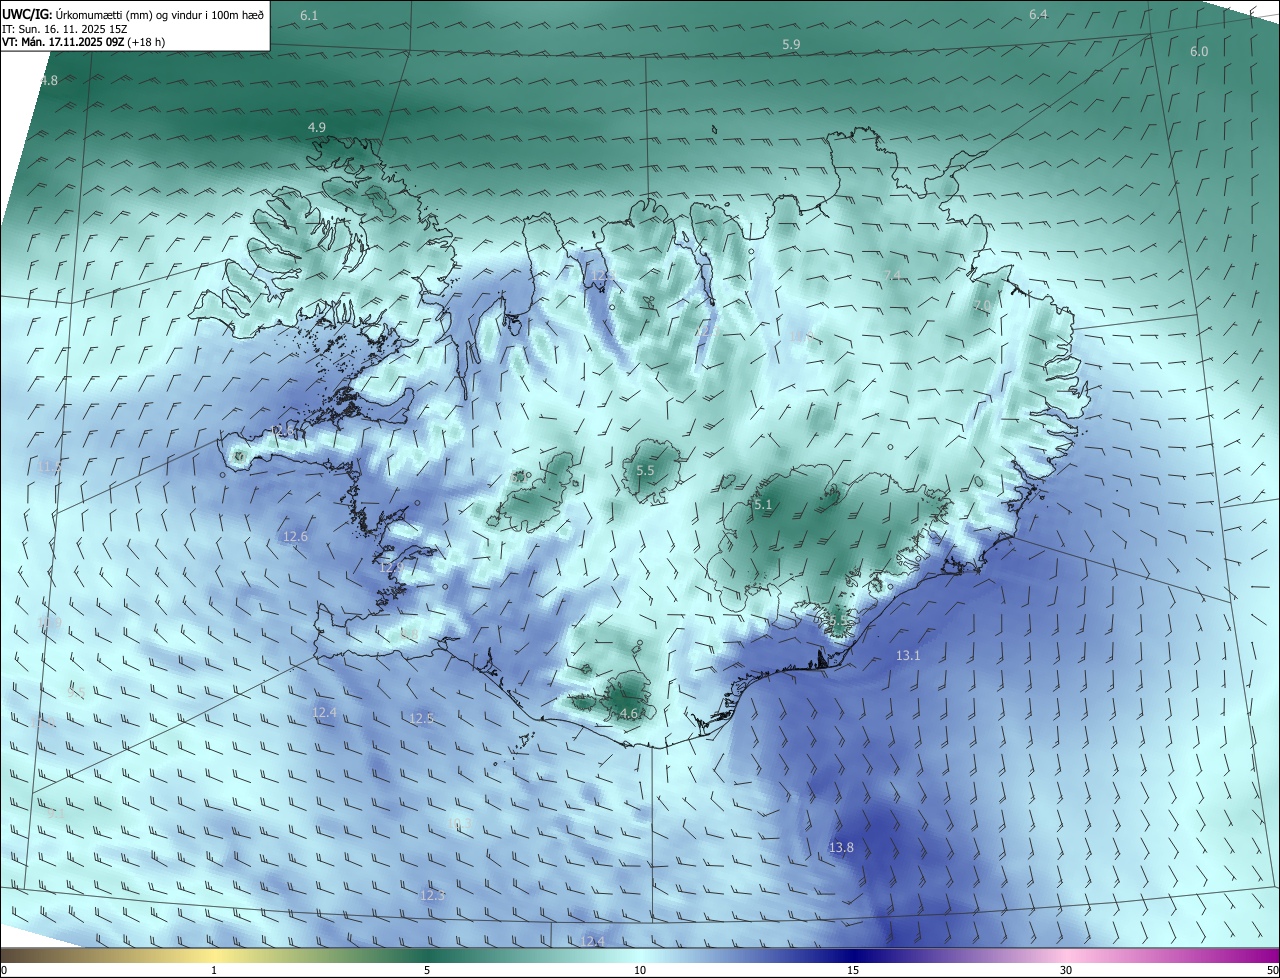Select the 10.3 value label

(459, 823)
